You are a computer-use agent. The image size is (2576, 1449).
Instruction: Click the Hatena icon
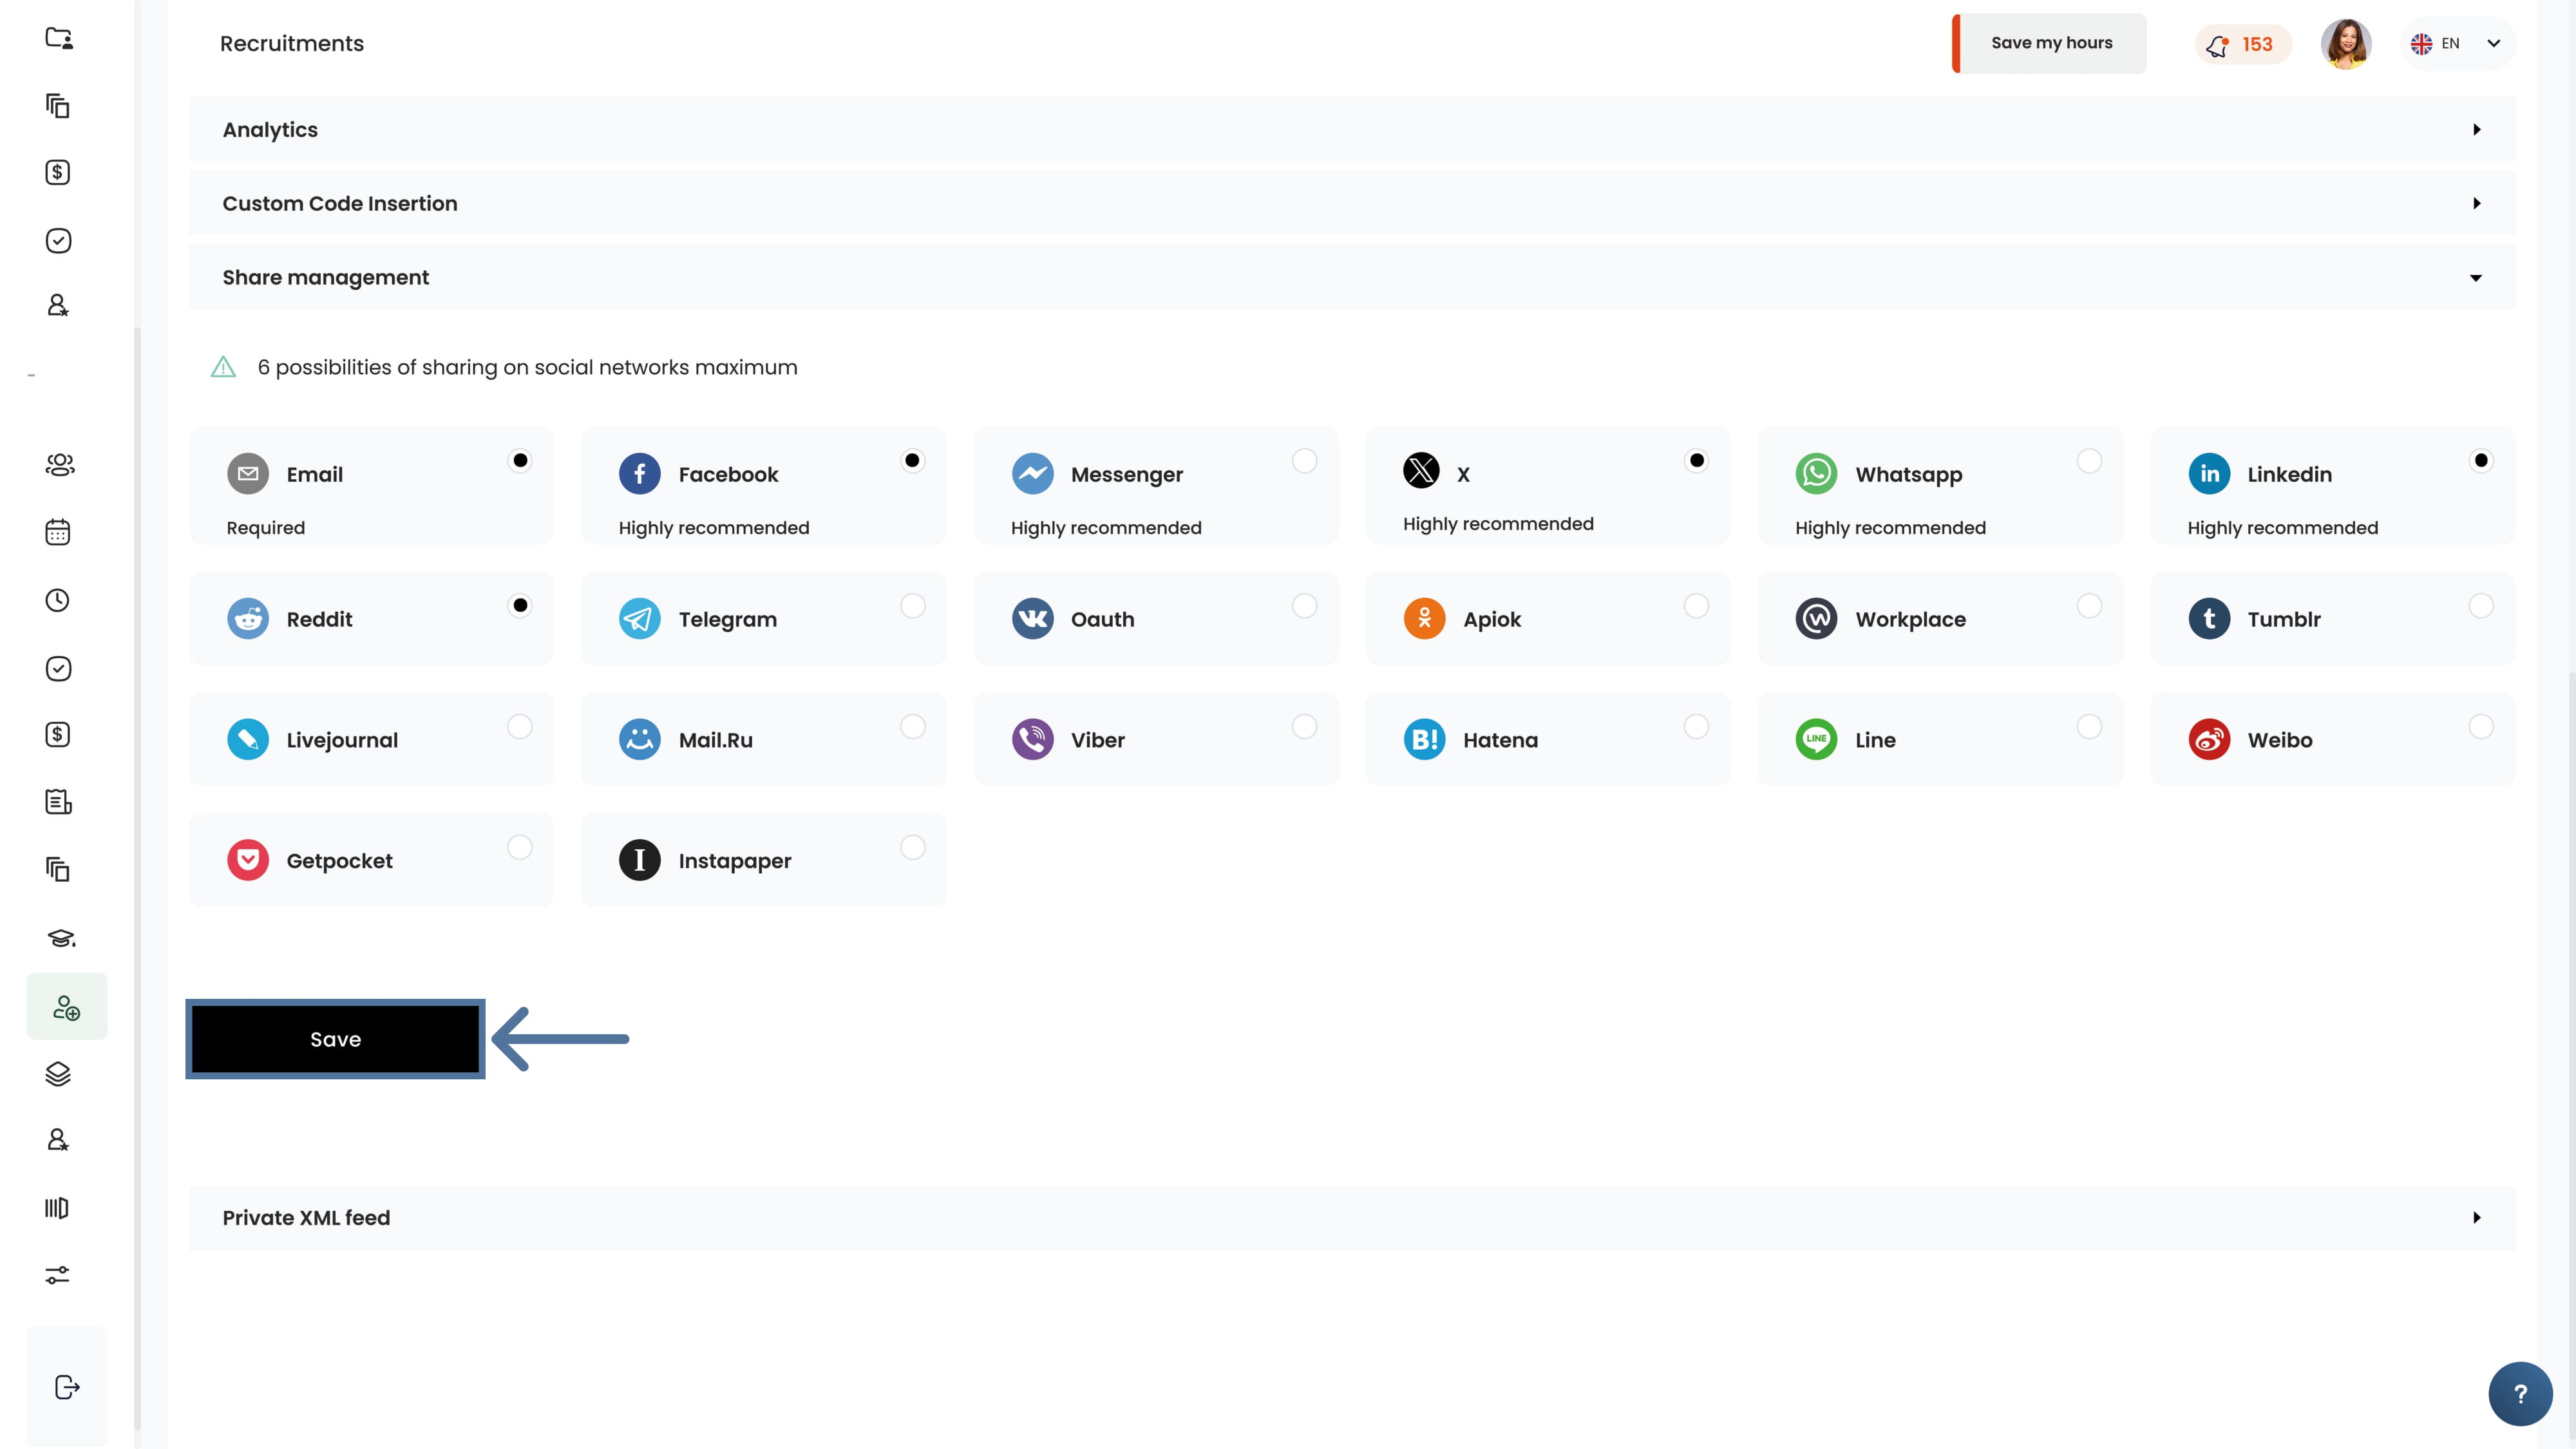(x=1424, y=740)
